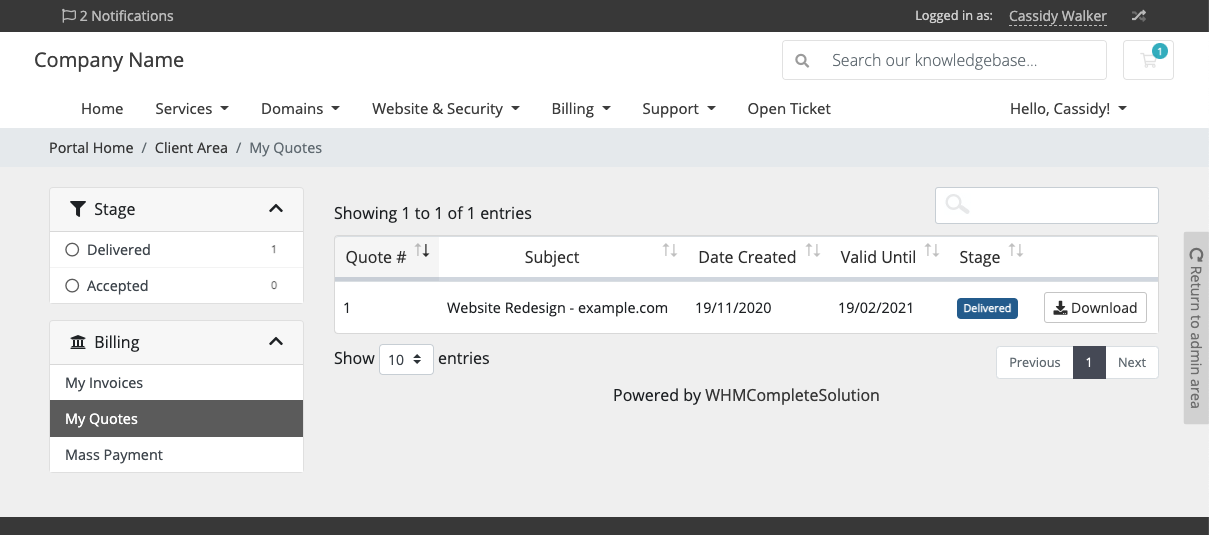The width and height of the screenshot is (1209, 535).
Task: Sort by Subject column arrows
Action: pyautogui.click(x=670, y=250)
